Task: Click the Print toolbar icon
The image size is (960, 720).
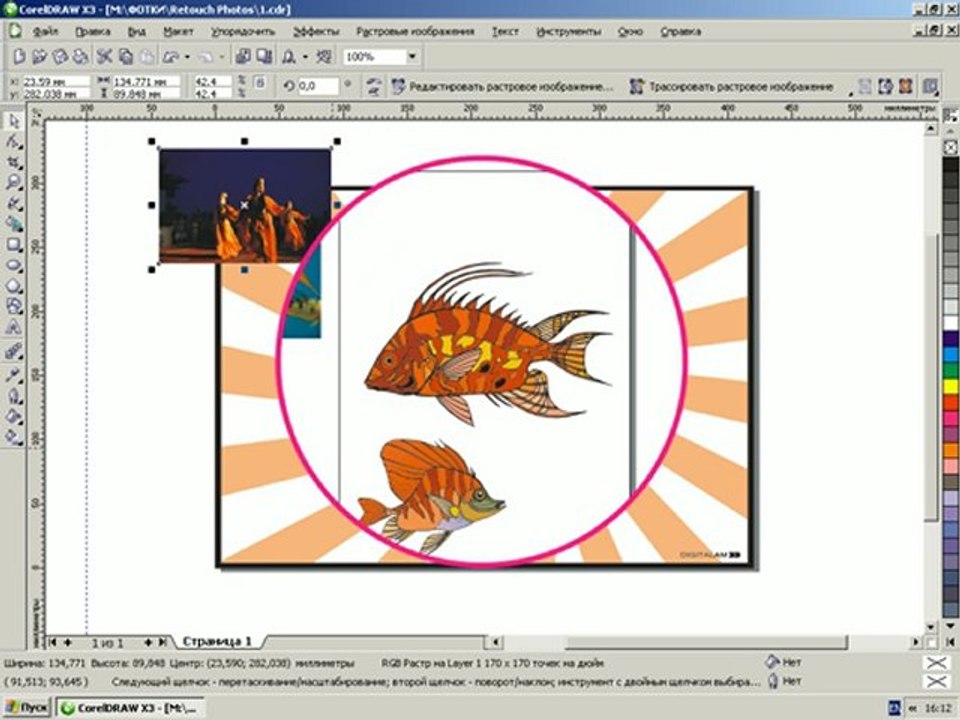Action: [x=80, y=57]
